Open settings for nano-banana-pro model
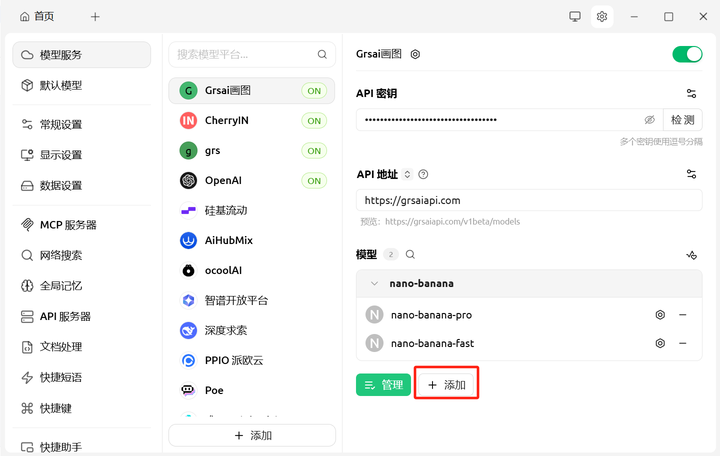Image resolution: width=720 pixels, height=456 pixels. click(x=660, y=315)
